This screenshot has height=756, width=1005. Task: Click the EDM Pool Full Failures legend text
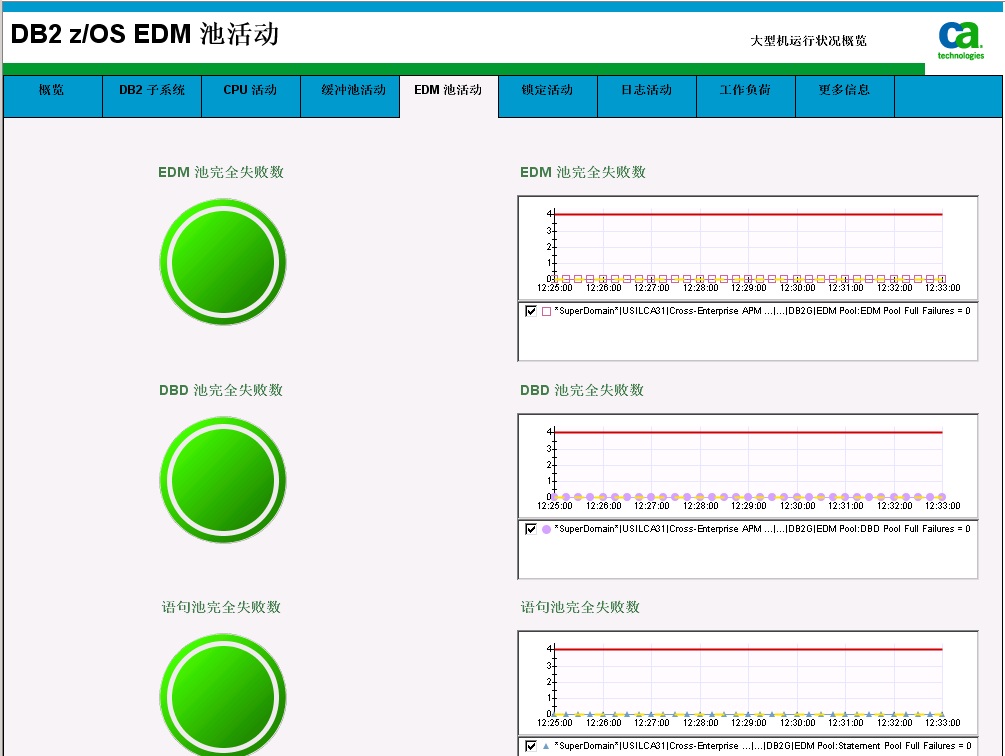click(x=762, y=311)
